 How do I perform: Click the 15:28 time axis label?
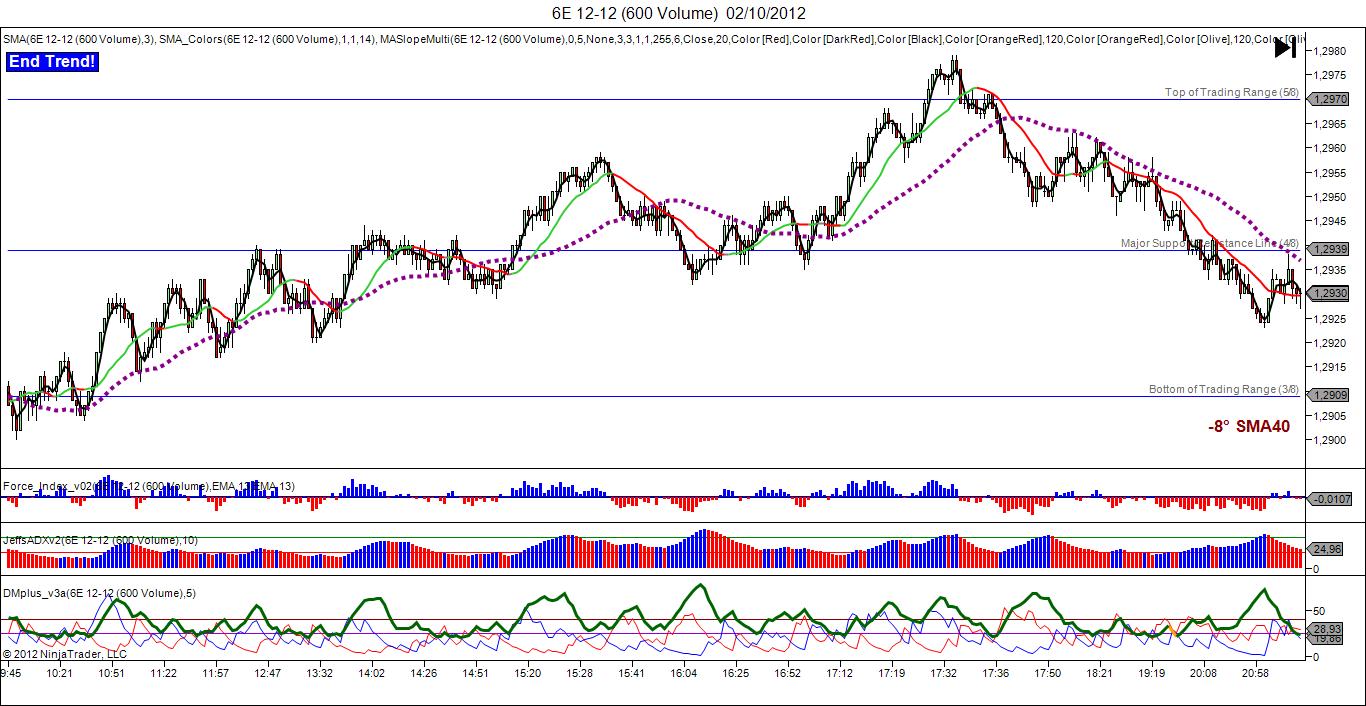point(579,674)
